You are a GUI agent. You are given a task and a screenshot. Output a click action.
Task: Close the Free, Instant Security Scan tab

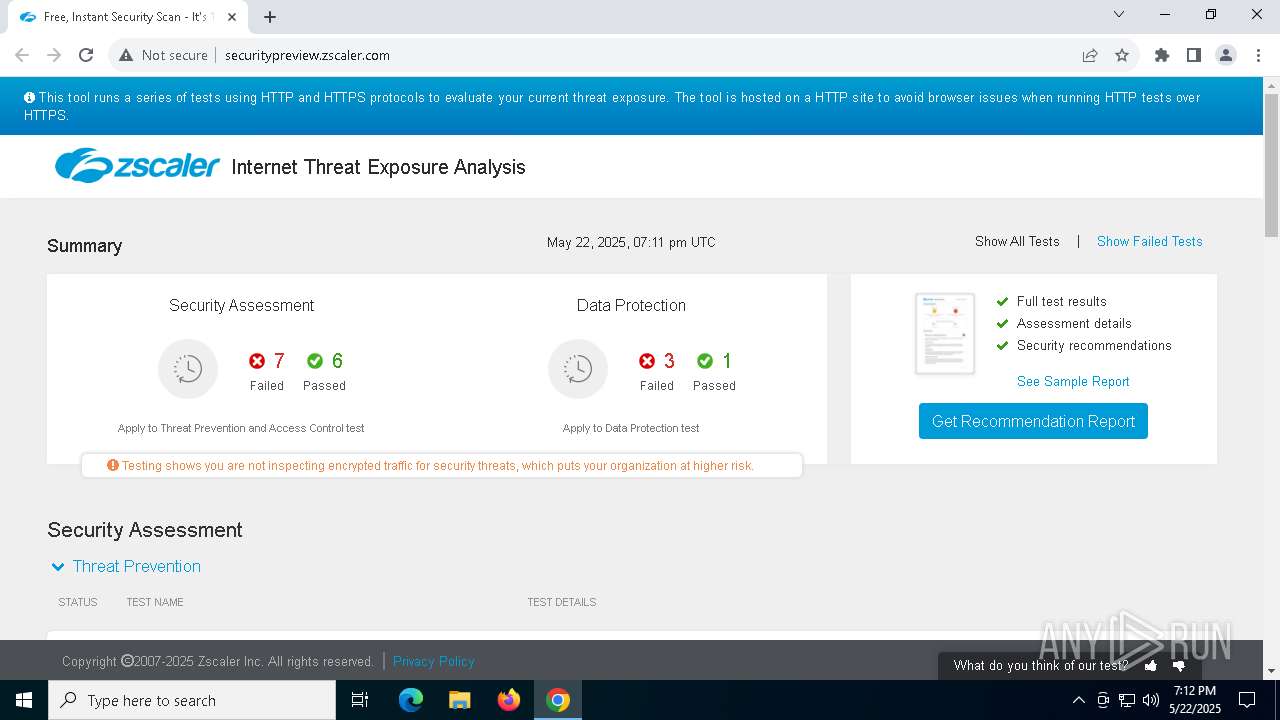233,17
